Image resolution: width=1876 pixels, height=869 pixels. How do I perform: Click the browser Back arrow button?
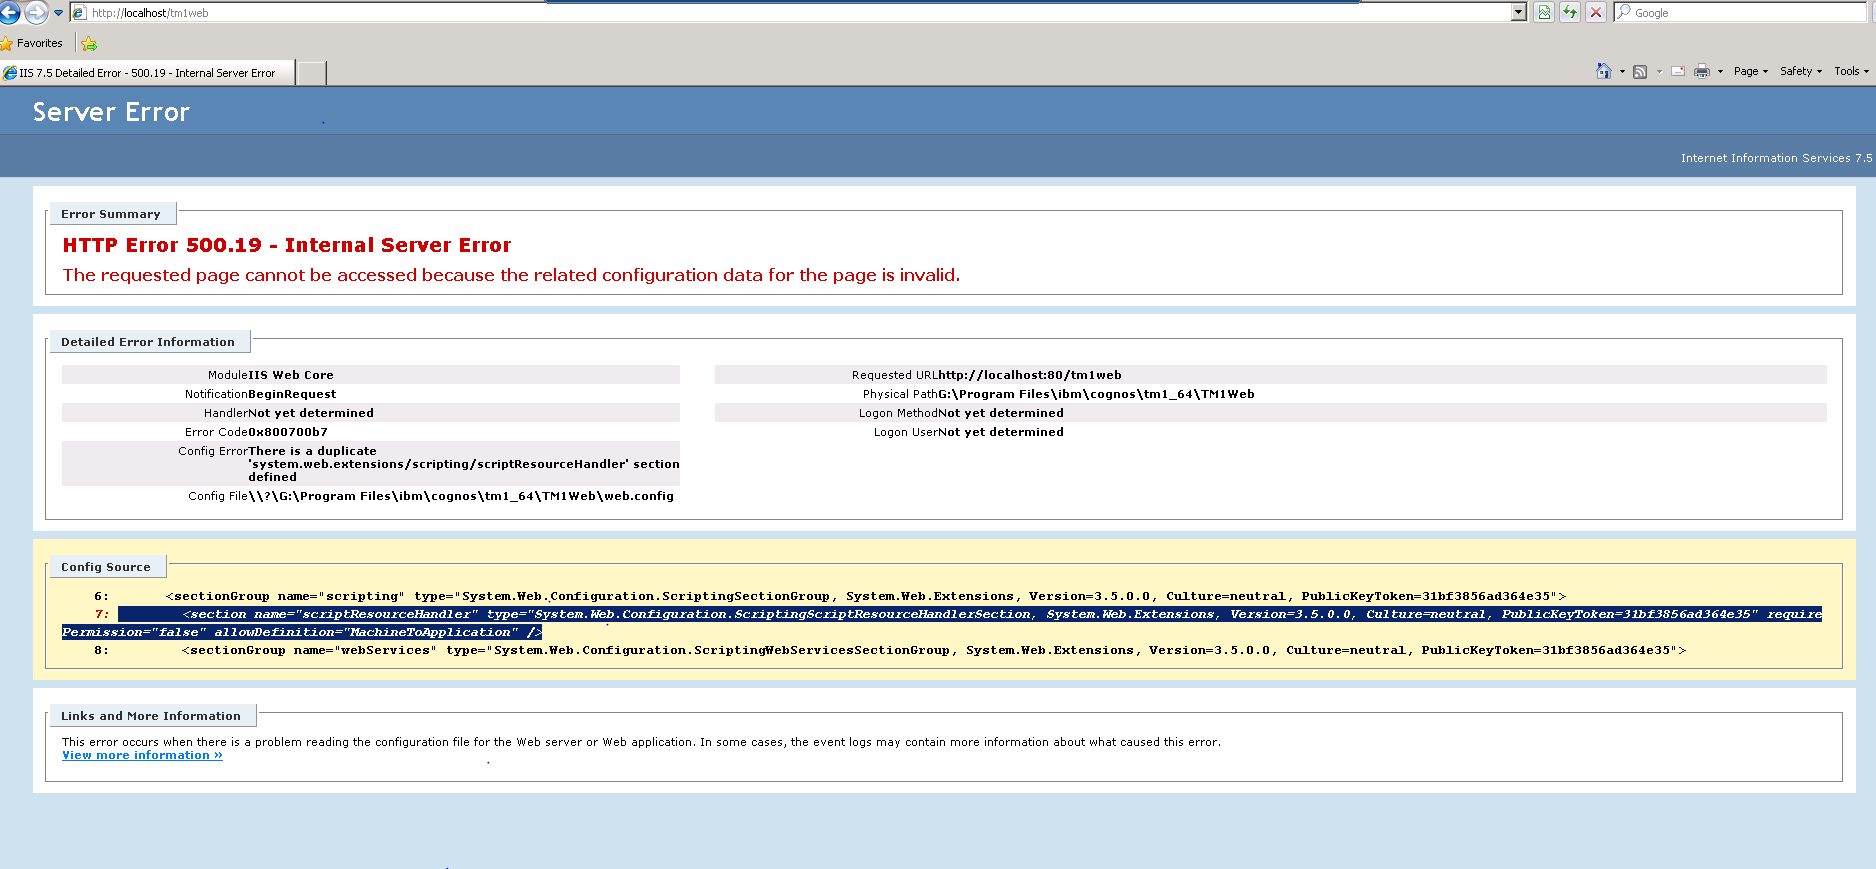(x=9, y=13)
